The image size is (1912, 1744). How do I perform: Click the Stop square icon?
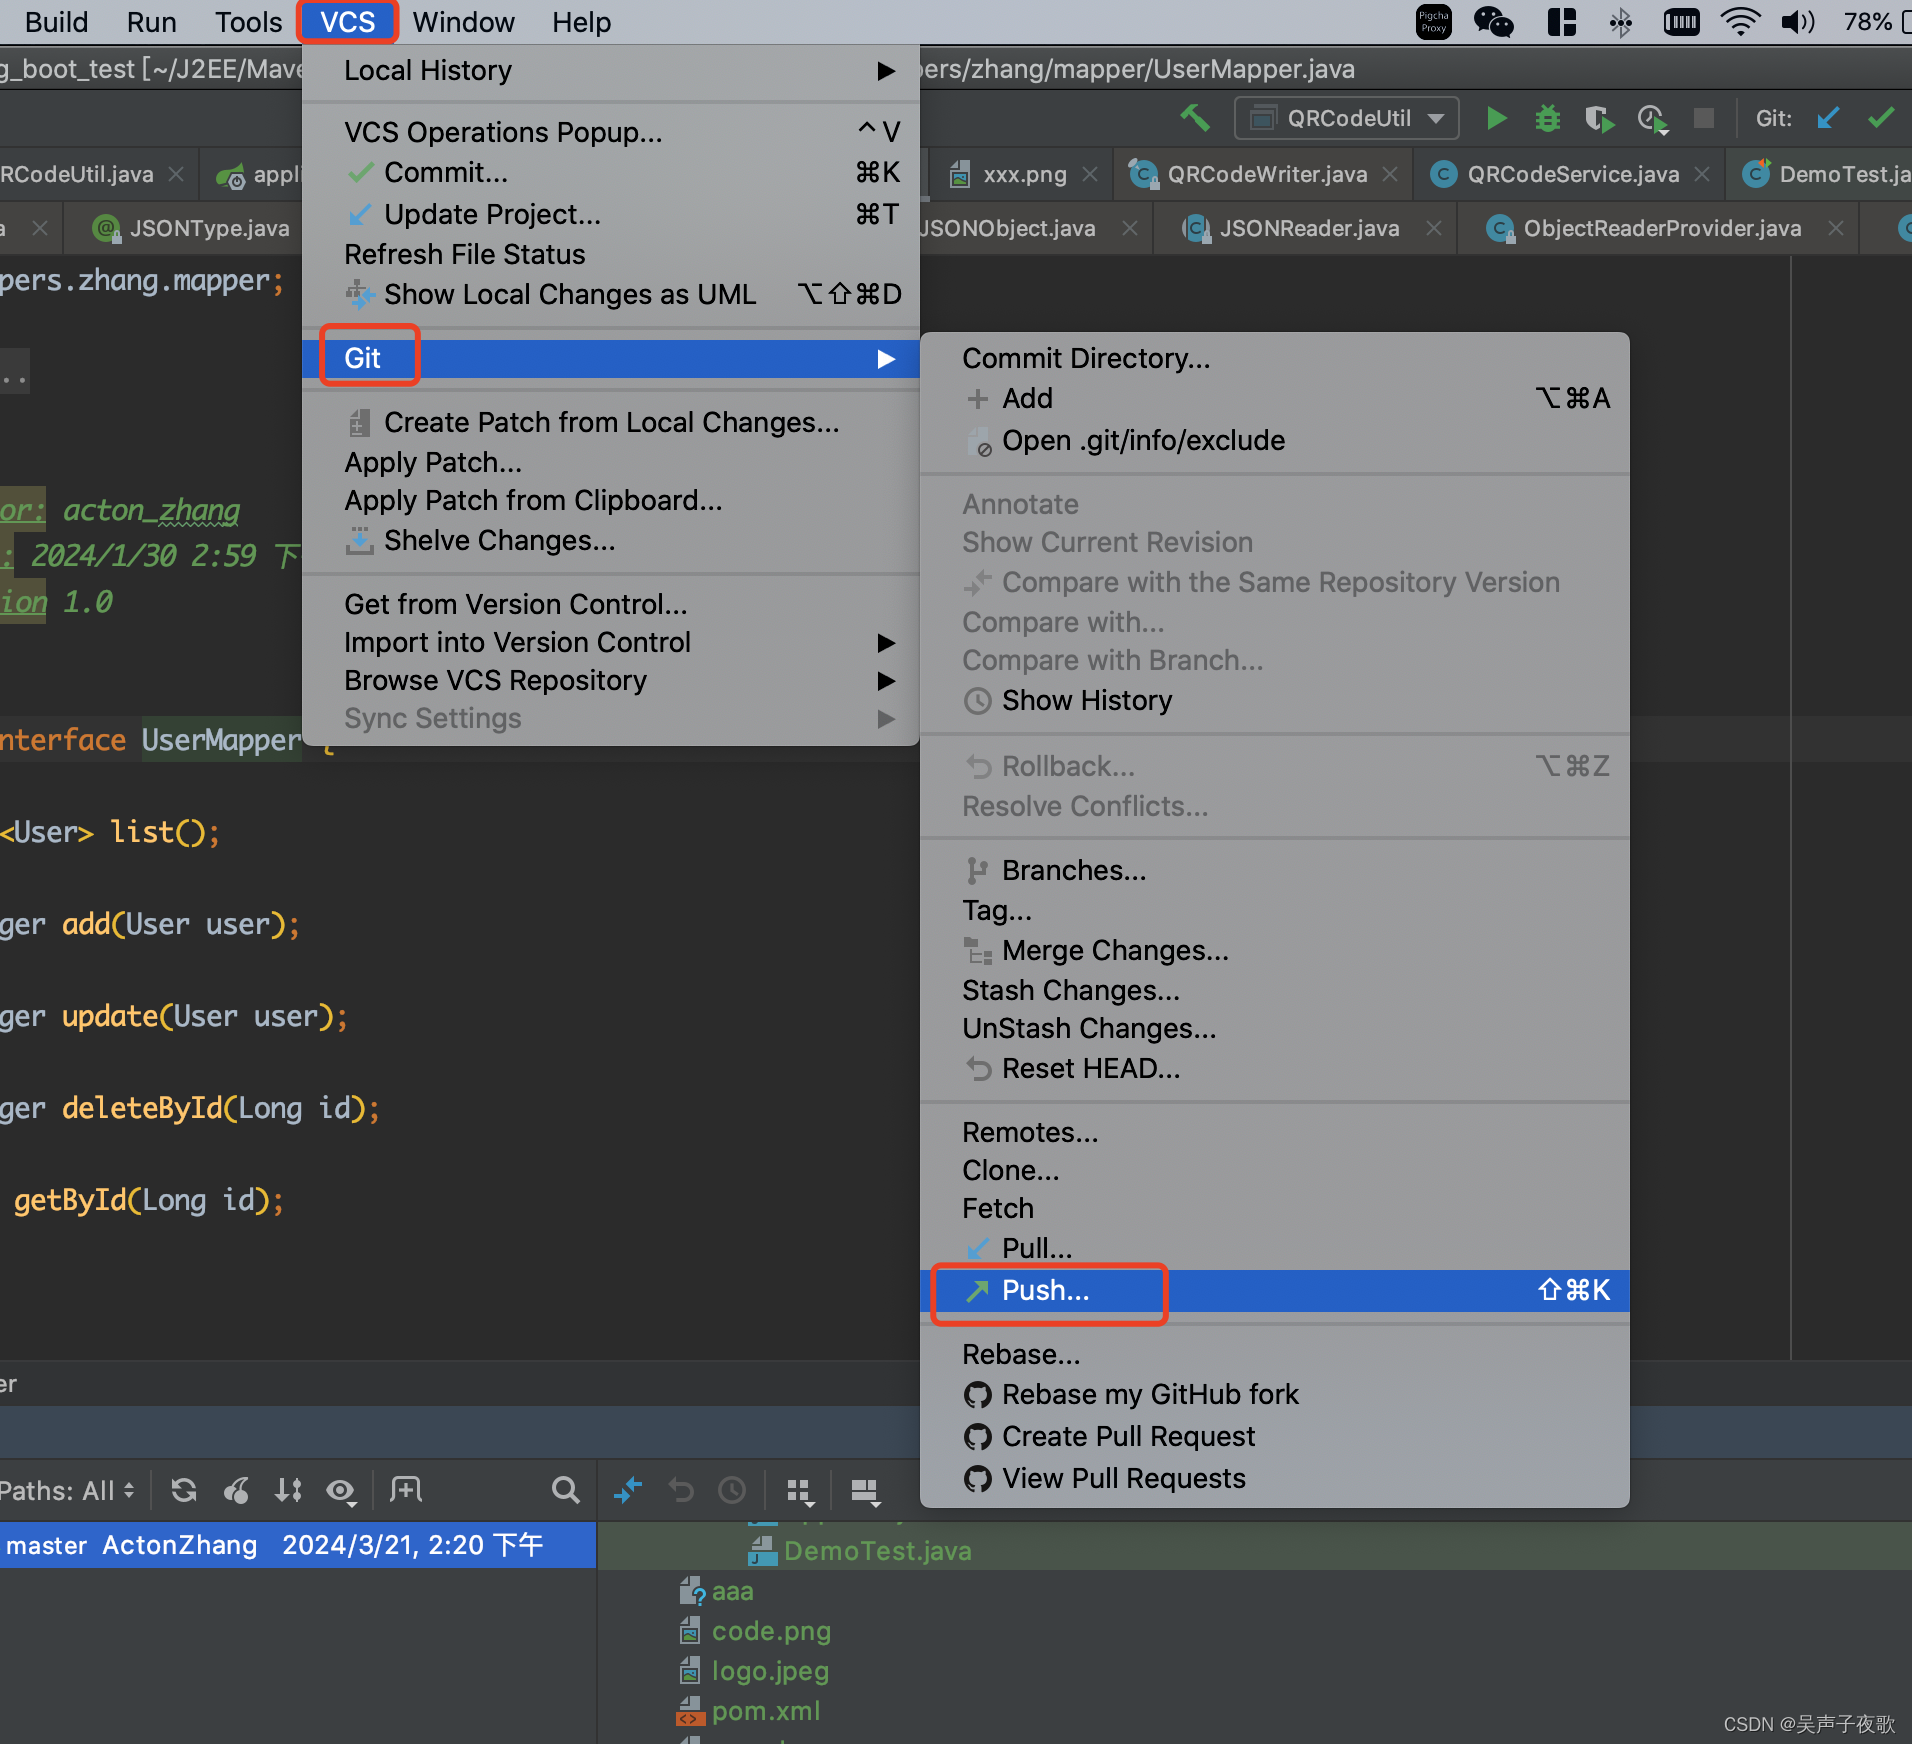click(1704, 118)
